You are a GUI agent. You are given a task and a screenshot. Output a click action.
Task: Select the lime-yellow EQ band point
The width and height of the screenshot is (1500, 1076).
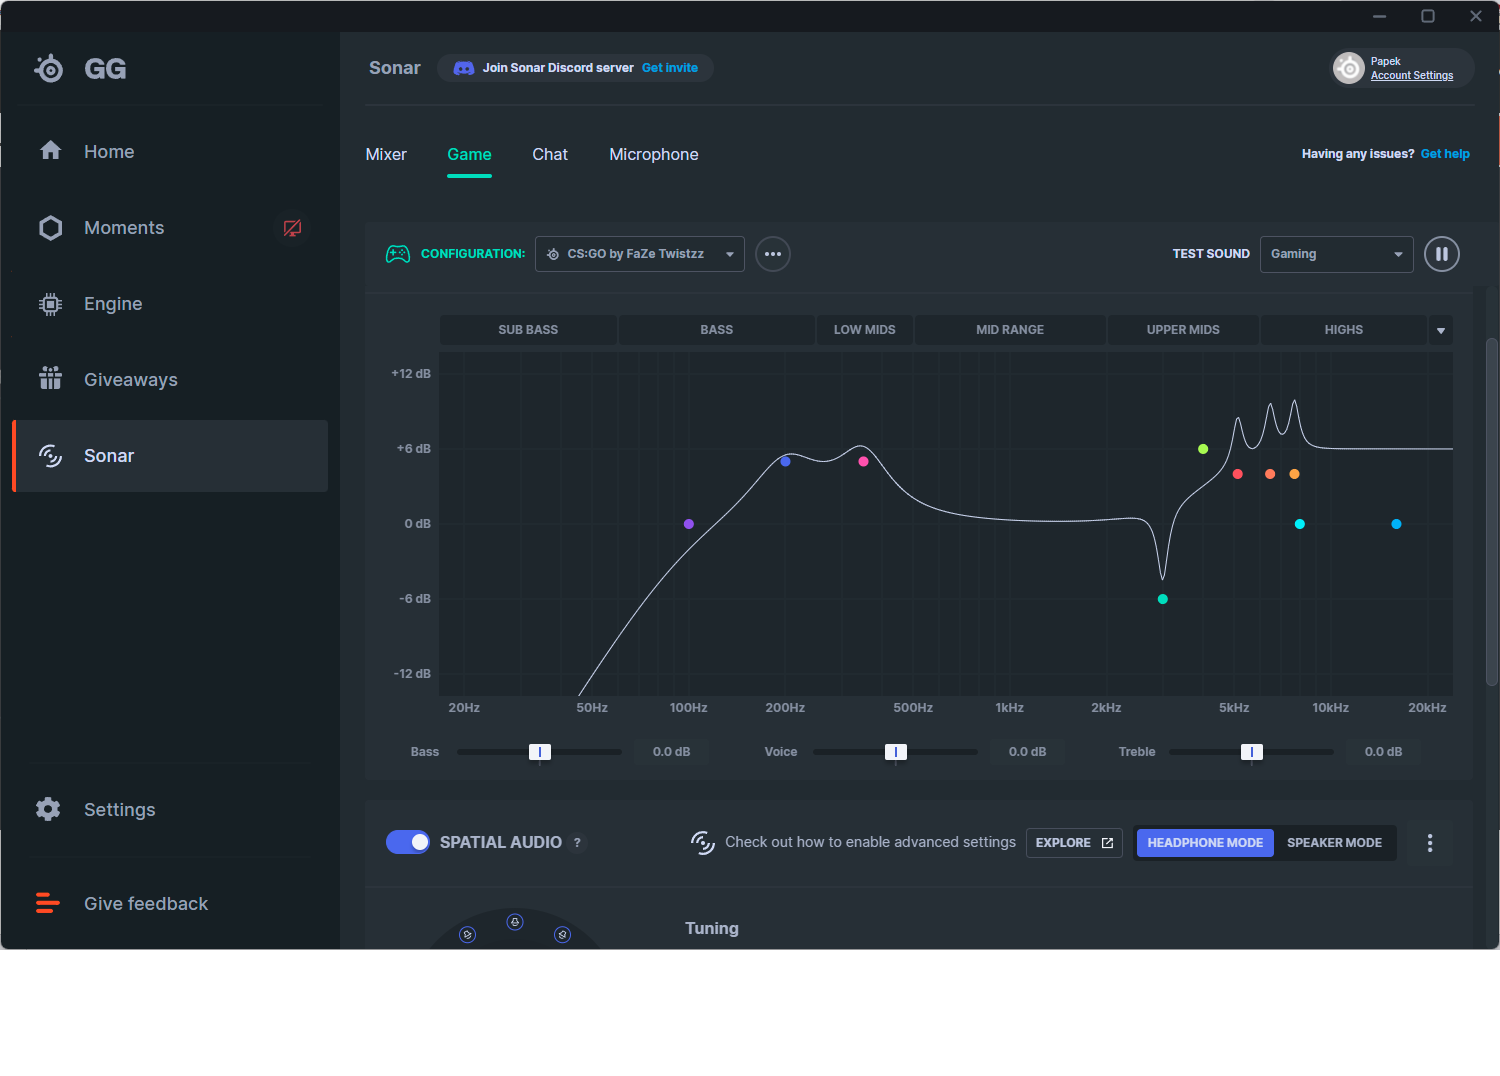click(x=1203, y=449)
